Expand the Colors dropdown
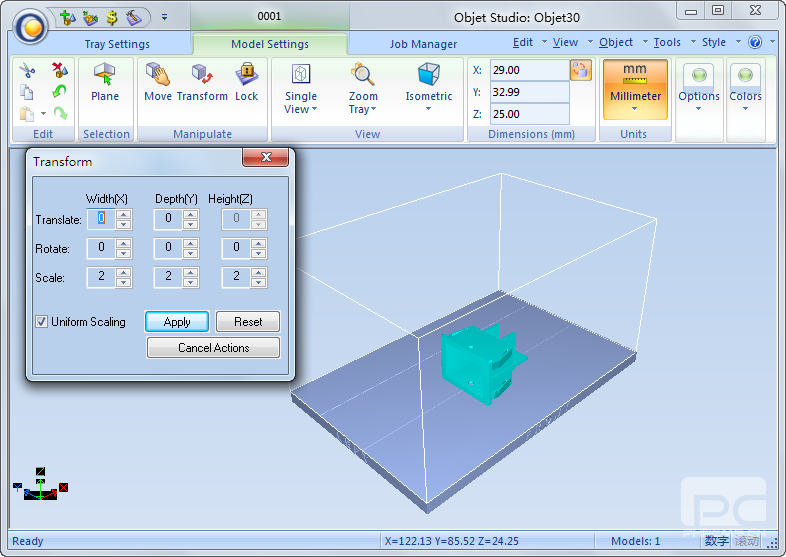The width and height of the screenshot is (786, 557). (745, 88)
